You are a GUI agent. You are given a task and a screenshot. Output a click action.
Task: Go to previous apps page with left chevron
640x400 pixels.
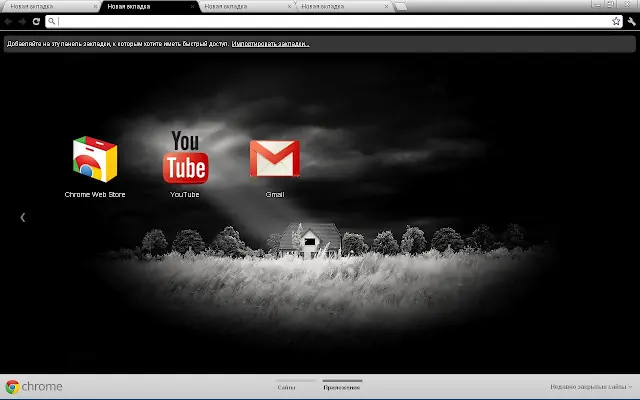(x=23, y=217)
